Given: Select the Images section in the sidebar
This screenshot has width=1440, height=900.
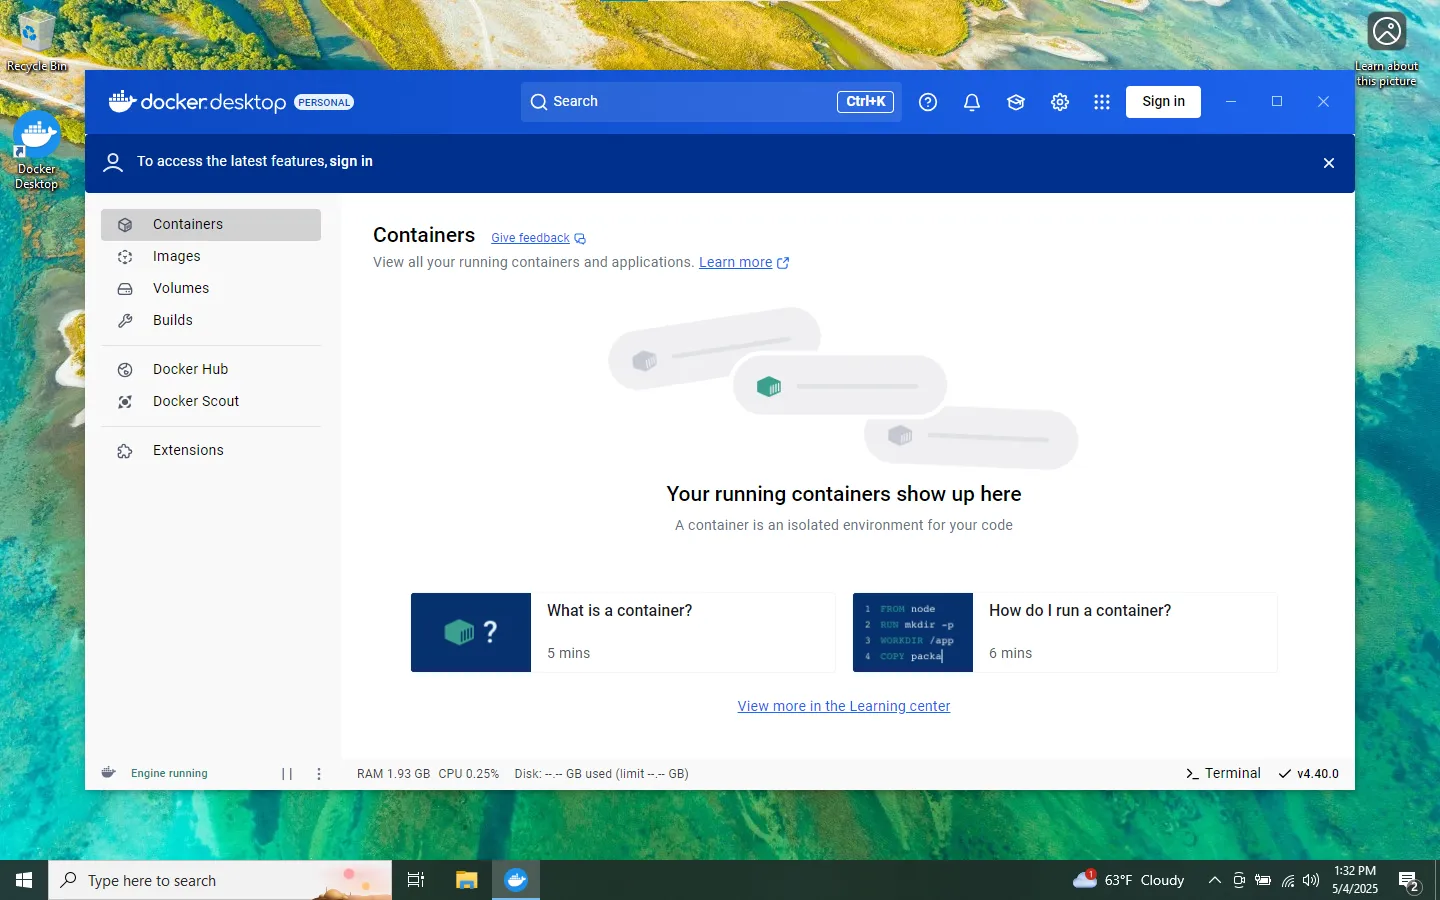Looking at the screenshot, I should (175, 256).
